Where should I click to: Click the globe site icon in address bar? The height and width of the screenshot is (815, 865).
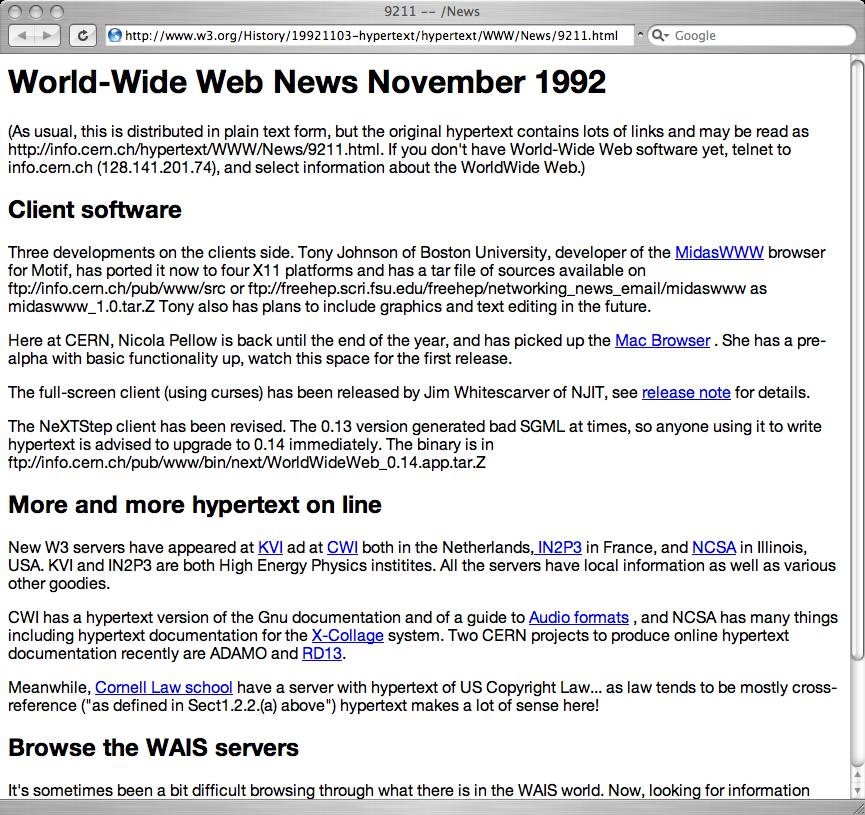click(x=115, y=36)
